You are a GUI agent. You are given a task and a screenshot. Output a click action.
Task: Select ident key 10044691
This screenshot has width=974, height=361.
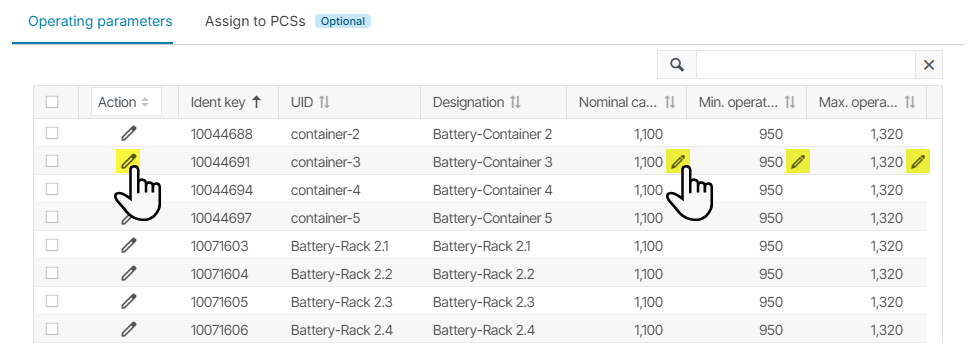(221, 162)
